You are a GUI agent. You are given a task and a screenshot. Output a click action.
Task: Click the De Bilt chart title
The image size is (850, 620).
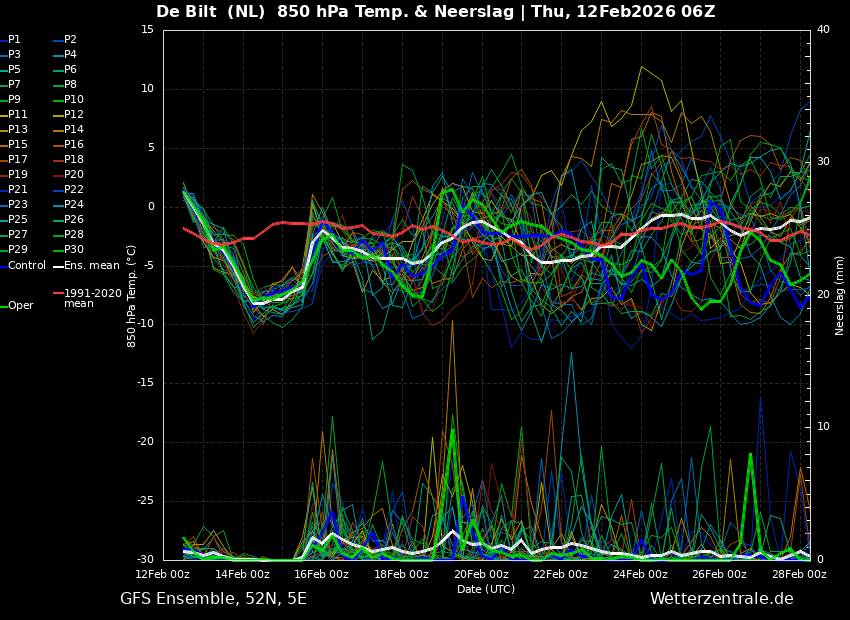click(435, 12)
